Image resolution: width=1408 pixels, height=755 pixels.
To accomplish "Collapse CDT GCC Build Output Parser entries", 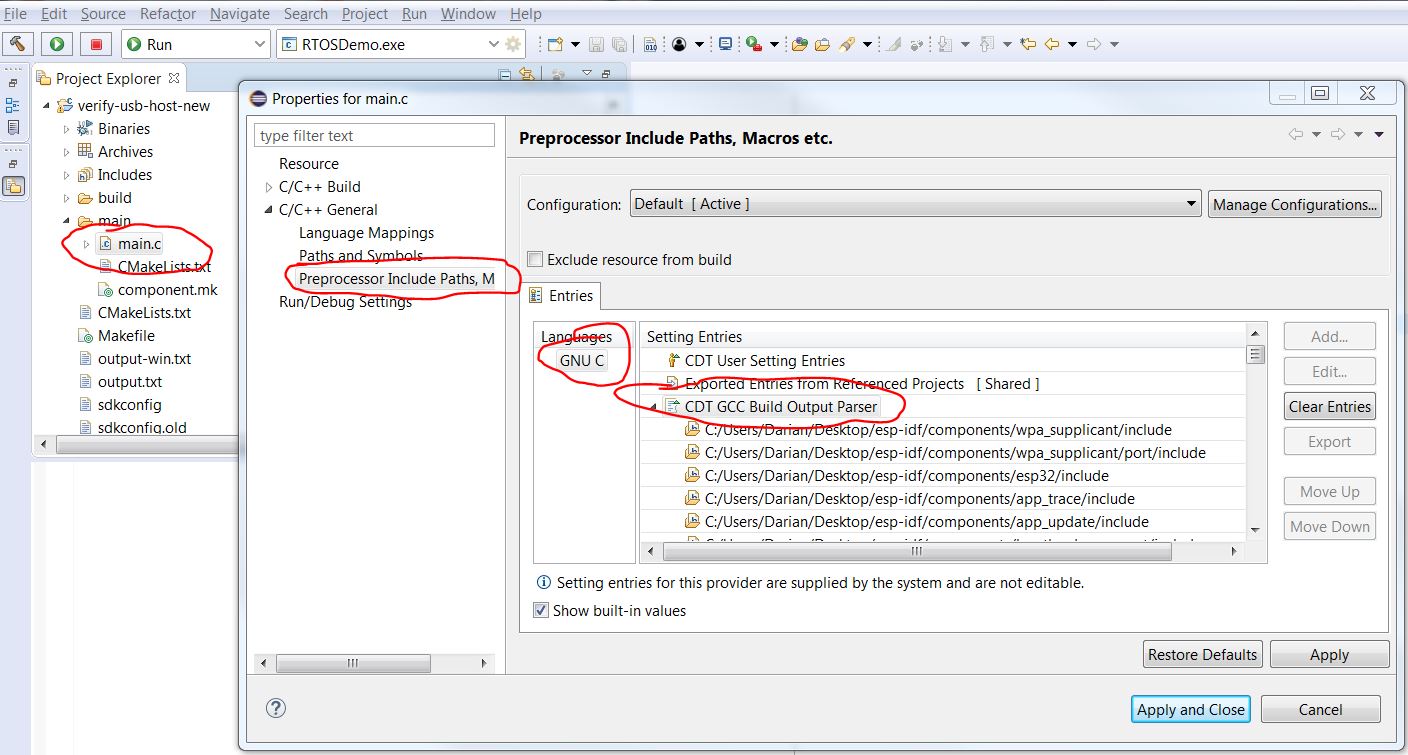I will click(x=655, y=407).
